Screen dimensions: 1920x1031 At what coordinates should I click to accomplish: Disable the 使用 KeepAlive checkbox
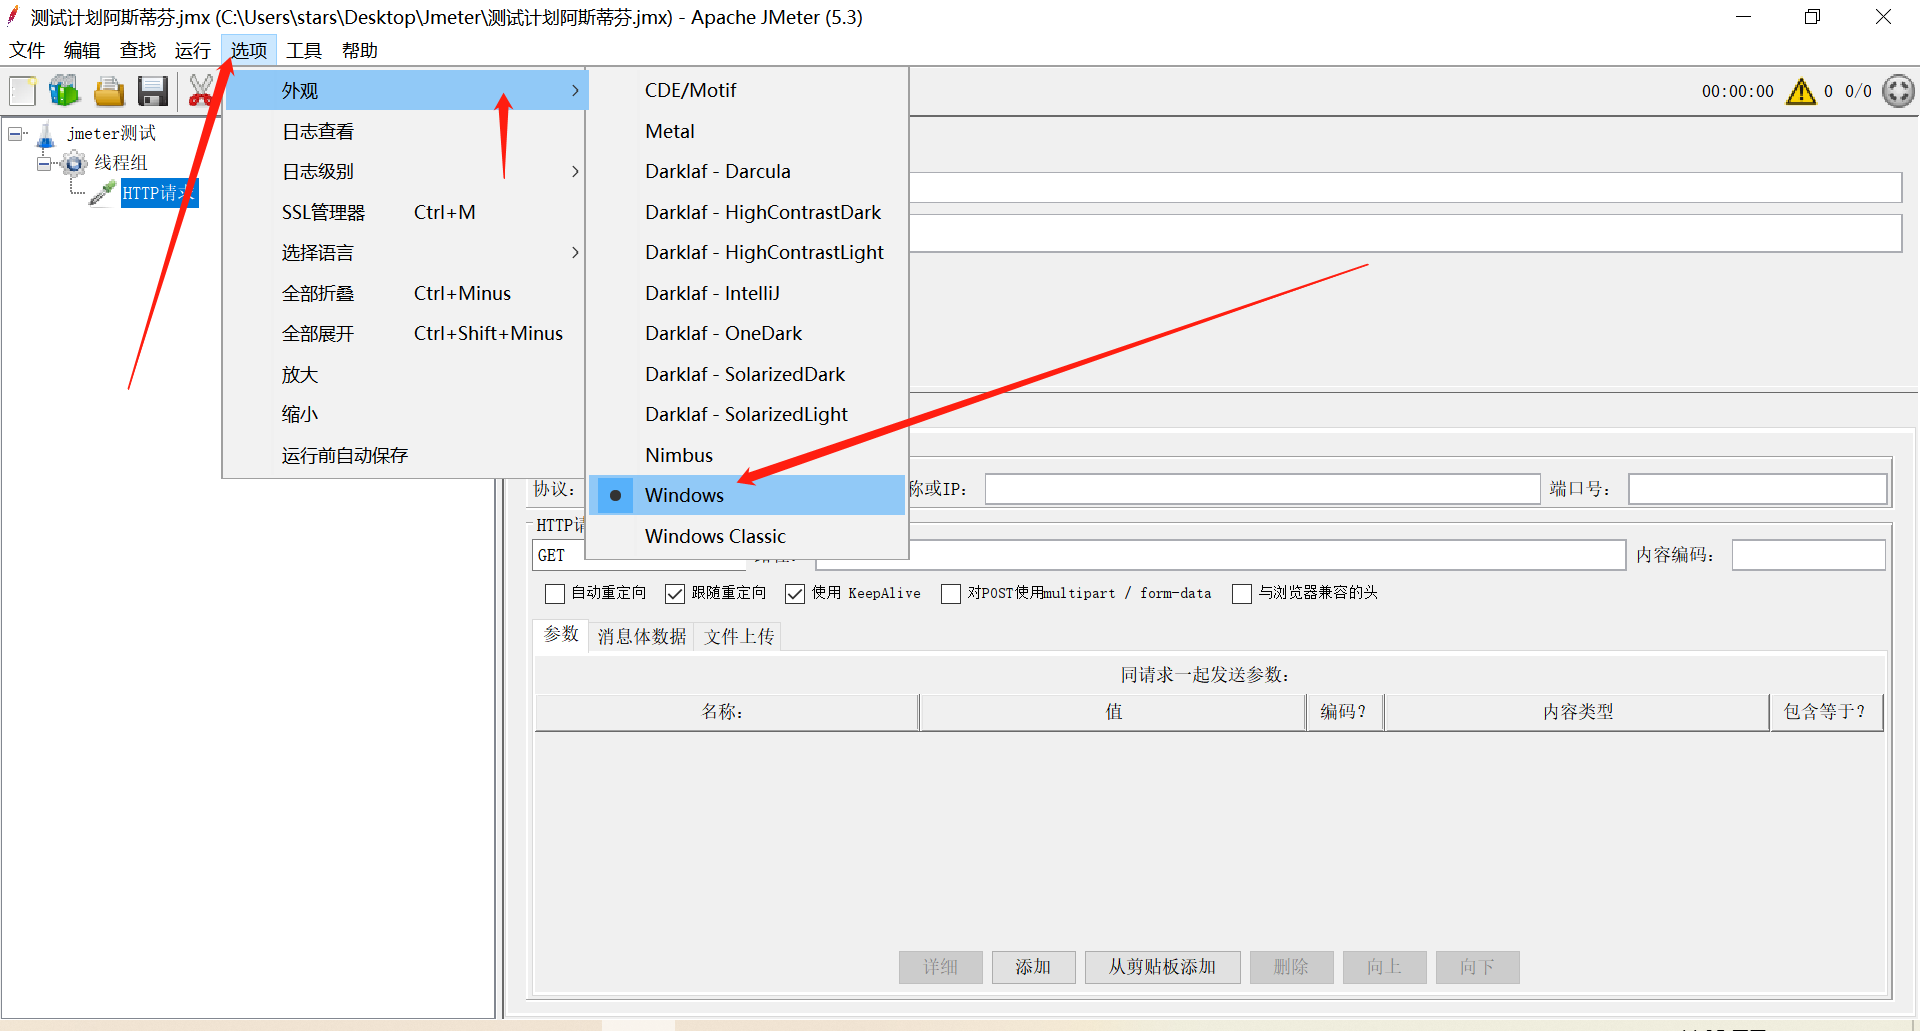pos(795,593)
